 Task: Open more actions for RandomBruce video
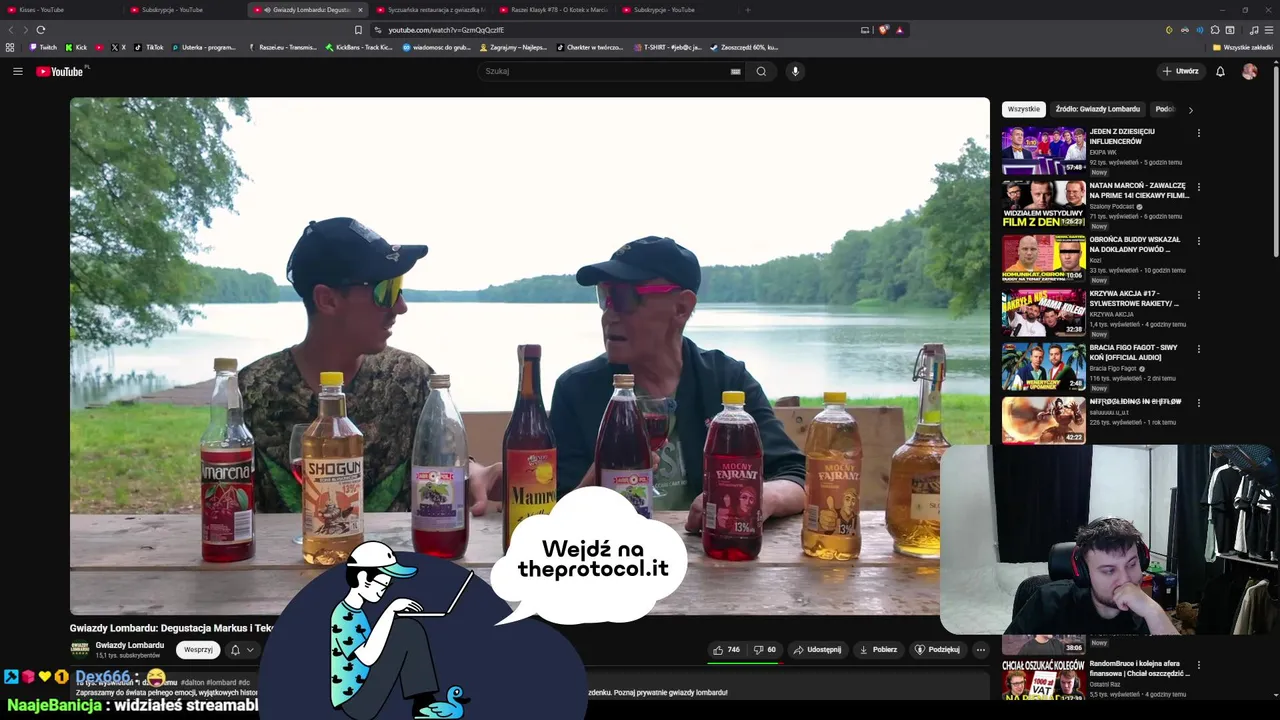pos(1198,664)
